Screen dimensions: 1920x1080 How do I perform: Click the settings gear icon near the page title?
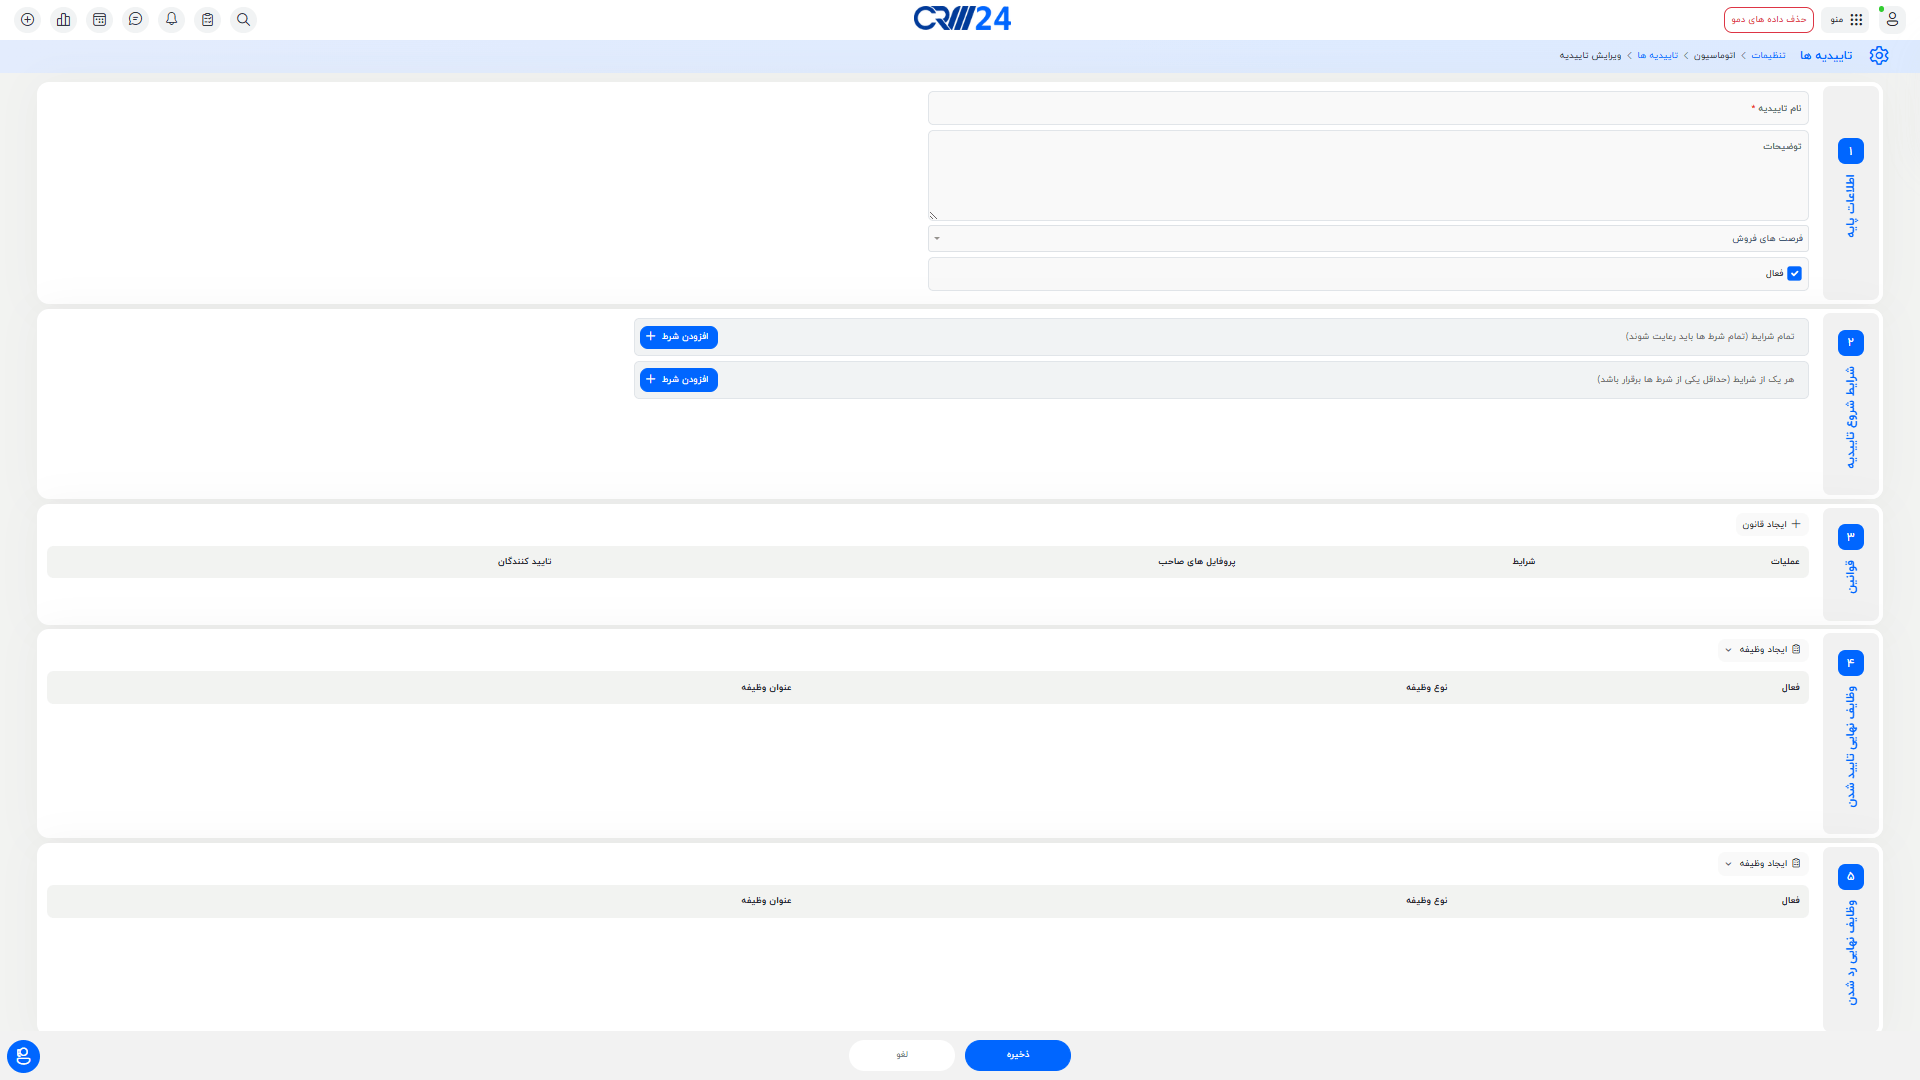[1879, 55]
